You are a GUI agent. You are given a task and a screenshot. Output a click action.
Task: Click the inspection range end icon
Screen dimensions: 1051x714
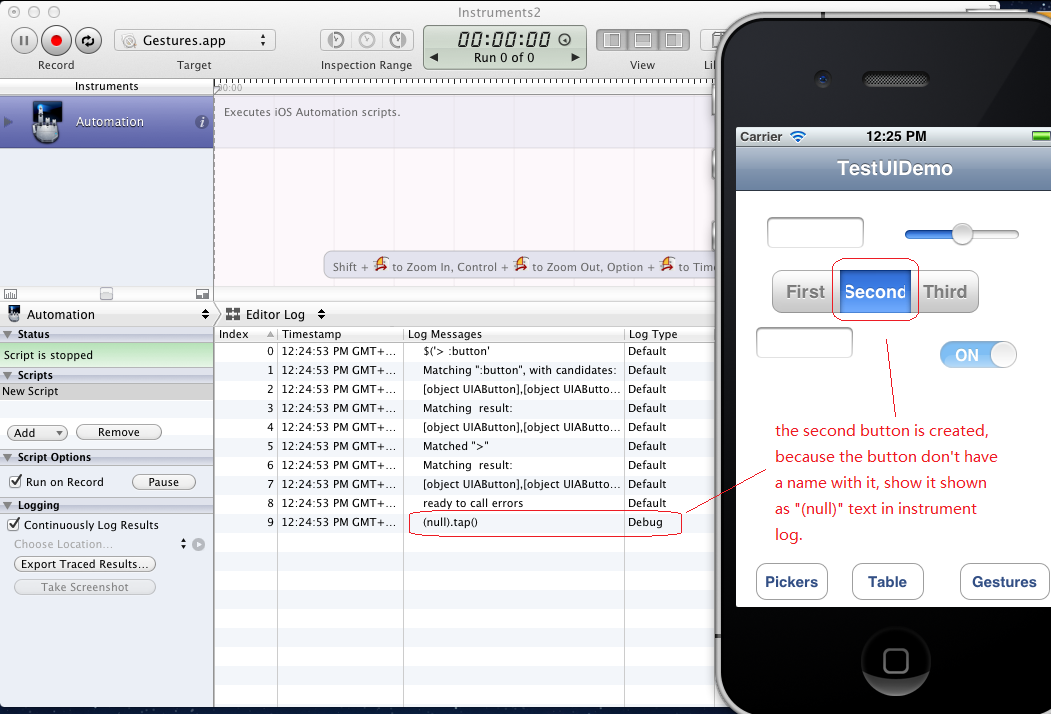(x=397, y=40)
